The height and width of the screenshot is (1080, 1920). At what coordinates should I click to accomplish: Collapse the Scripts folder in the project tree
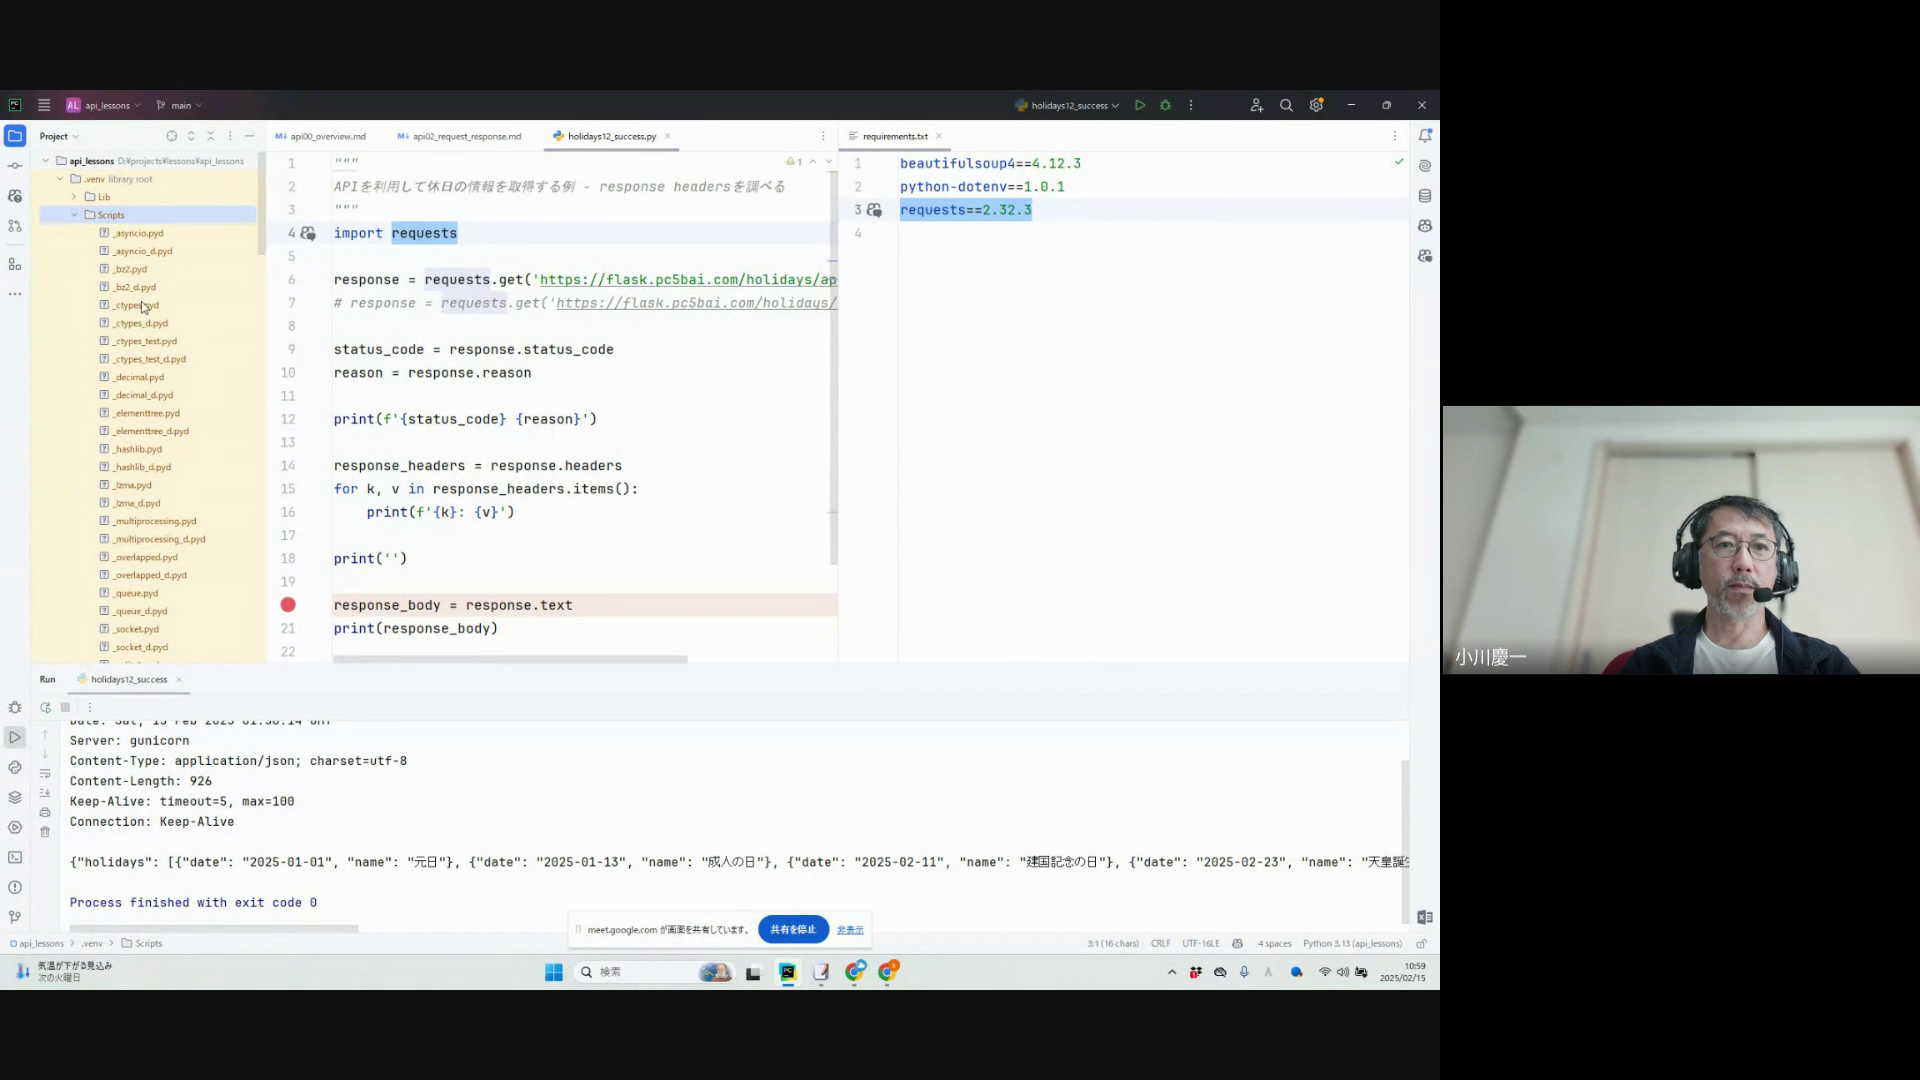click(x=74, y=215)
